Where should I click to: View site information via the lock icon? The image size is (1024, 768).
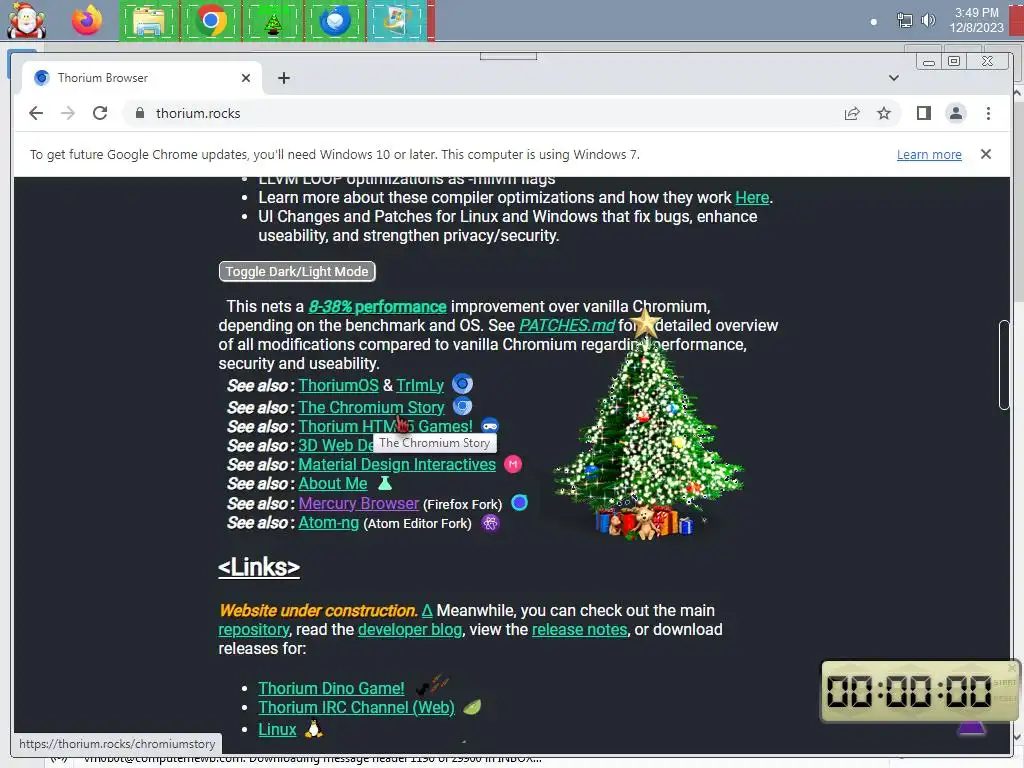139,113
